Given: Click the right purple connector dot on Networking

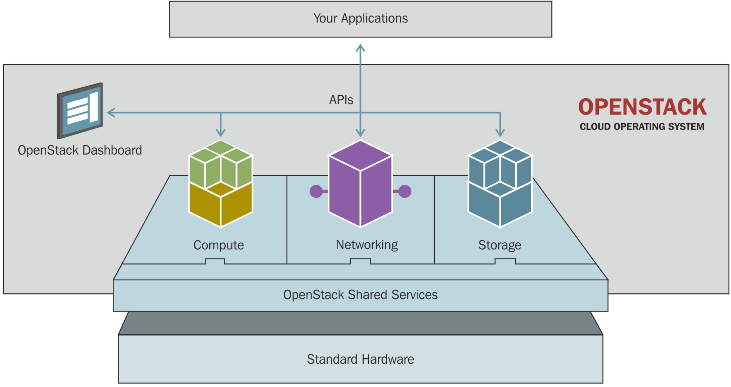Looking at the screenshot, I should click(x=405, y=191).
